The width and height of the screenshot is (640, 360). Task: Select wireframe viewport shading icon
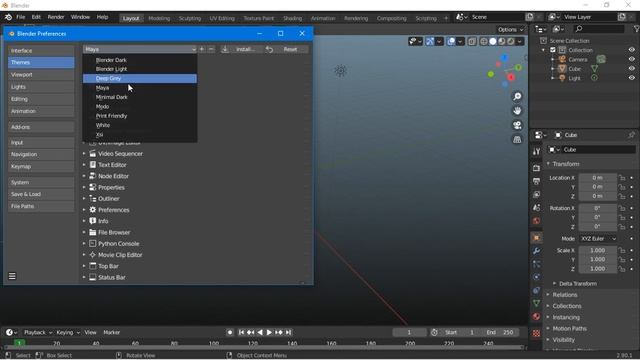484,41
